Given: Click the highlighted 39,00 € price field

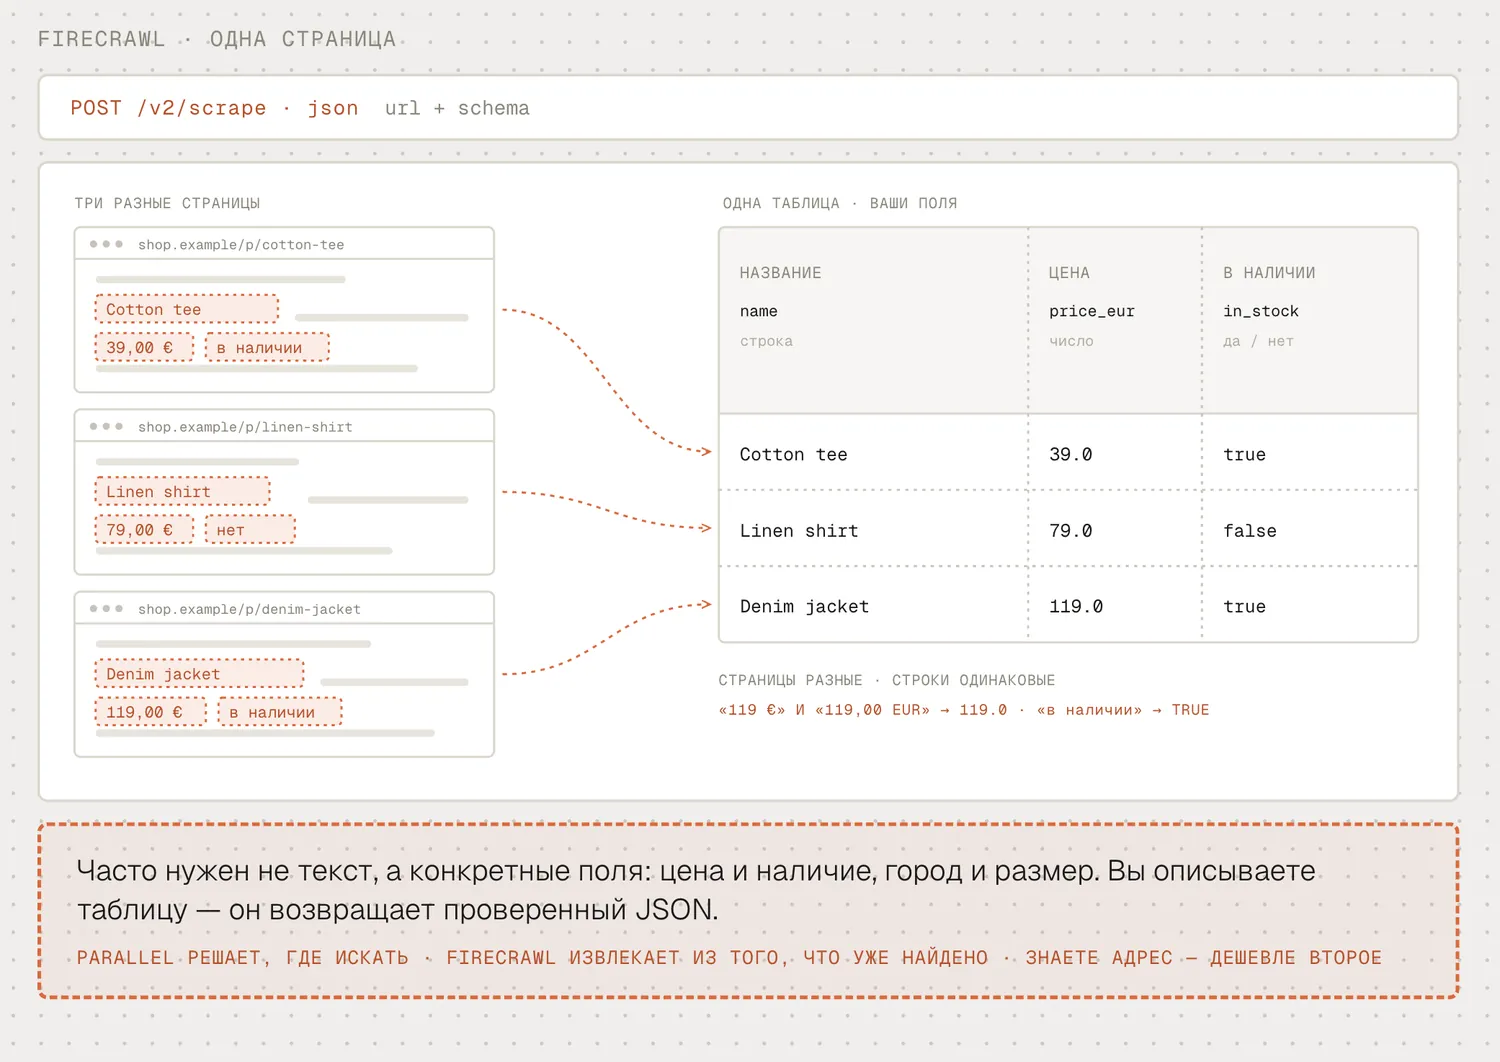Looking at the screenshot, I should tap(144, 347).
